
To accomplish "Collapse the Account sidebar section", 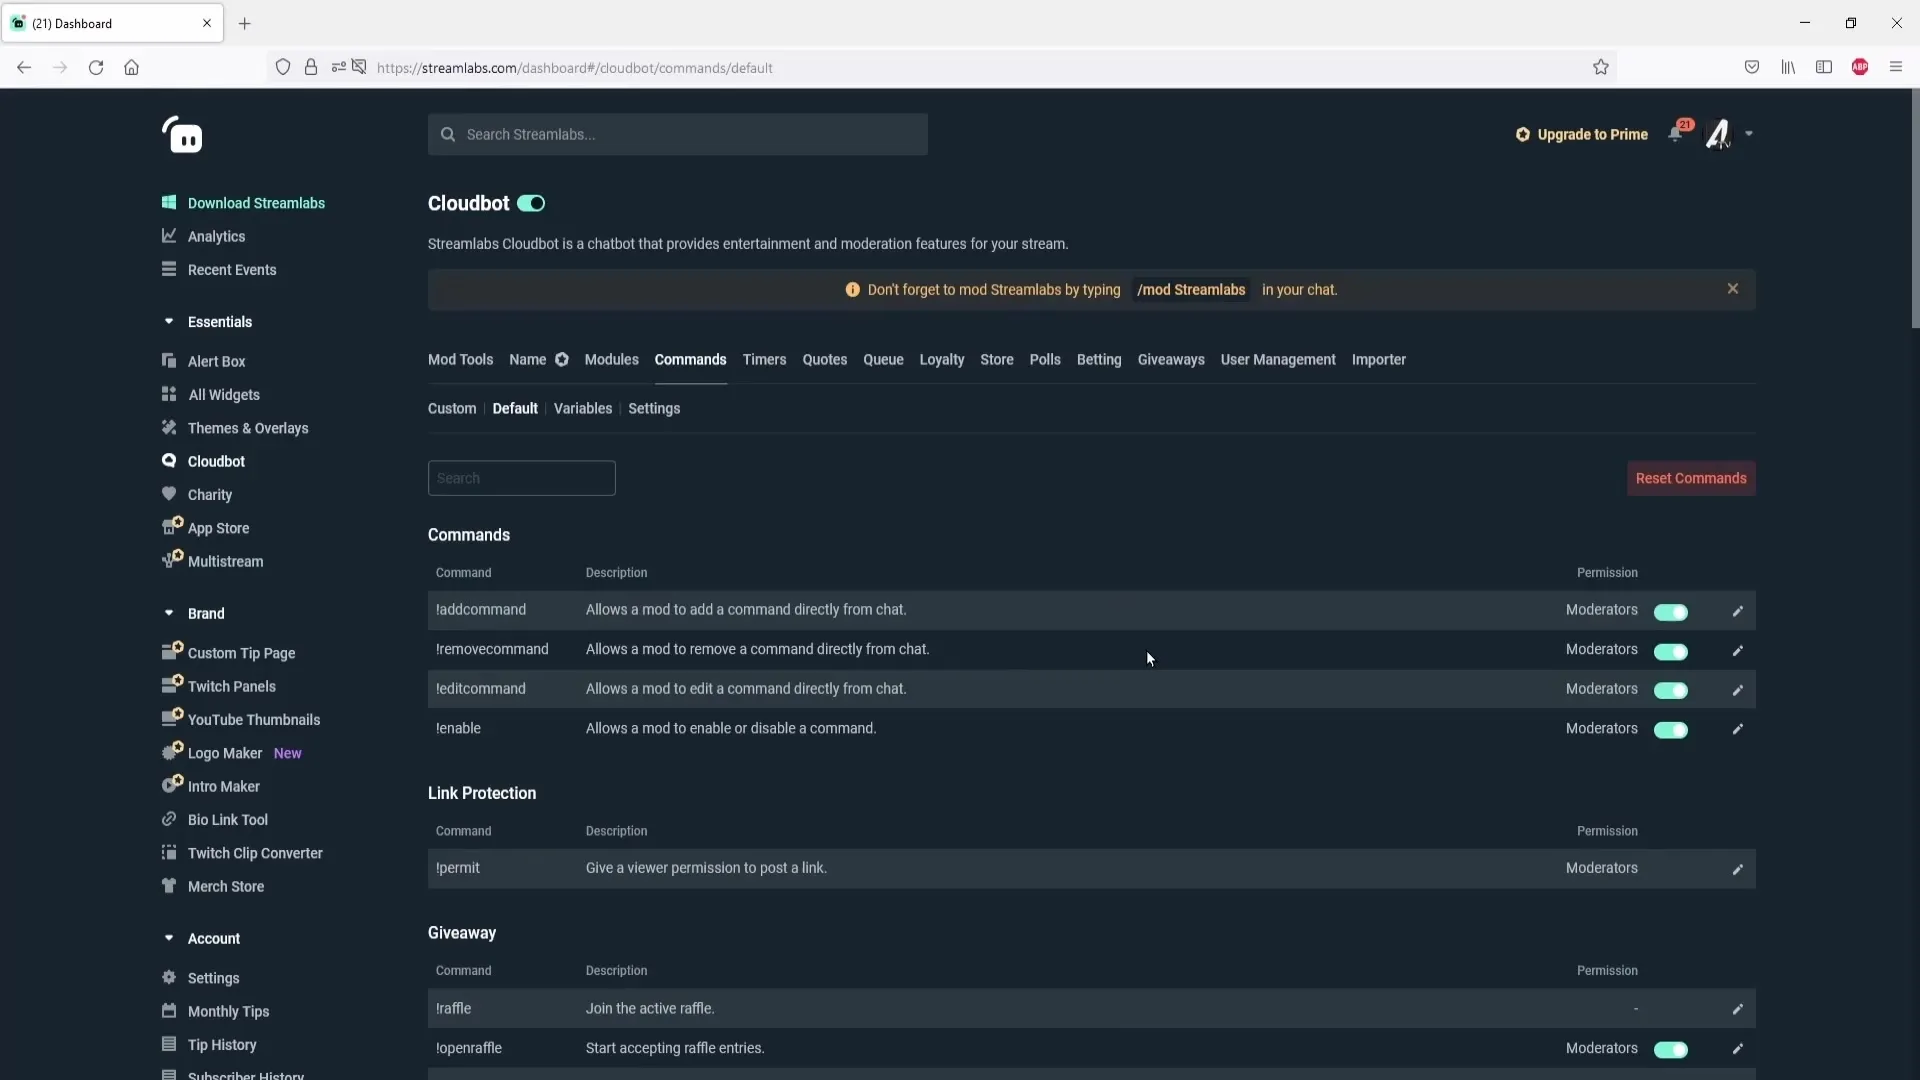I will point(169,938).
